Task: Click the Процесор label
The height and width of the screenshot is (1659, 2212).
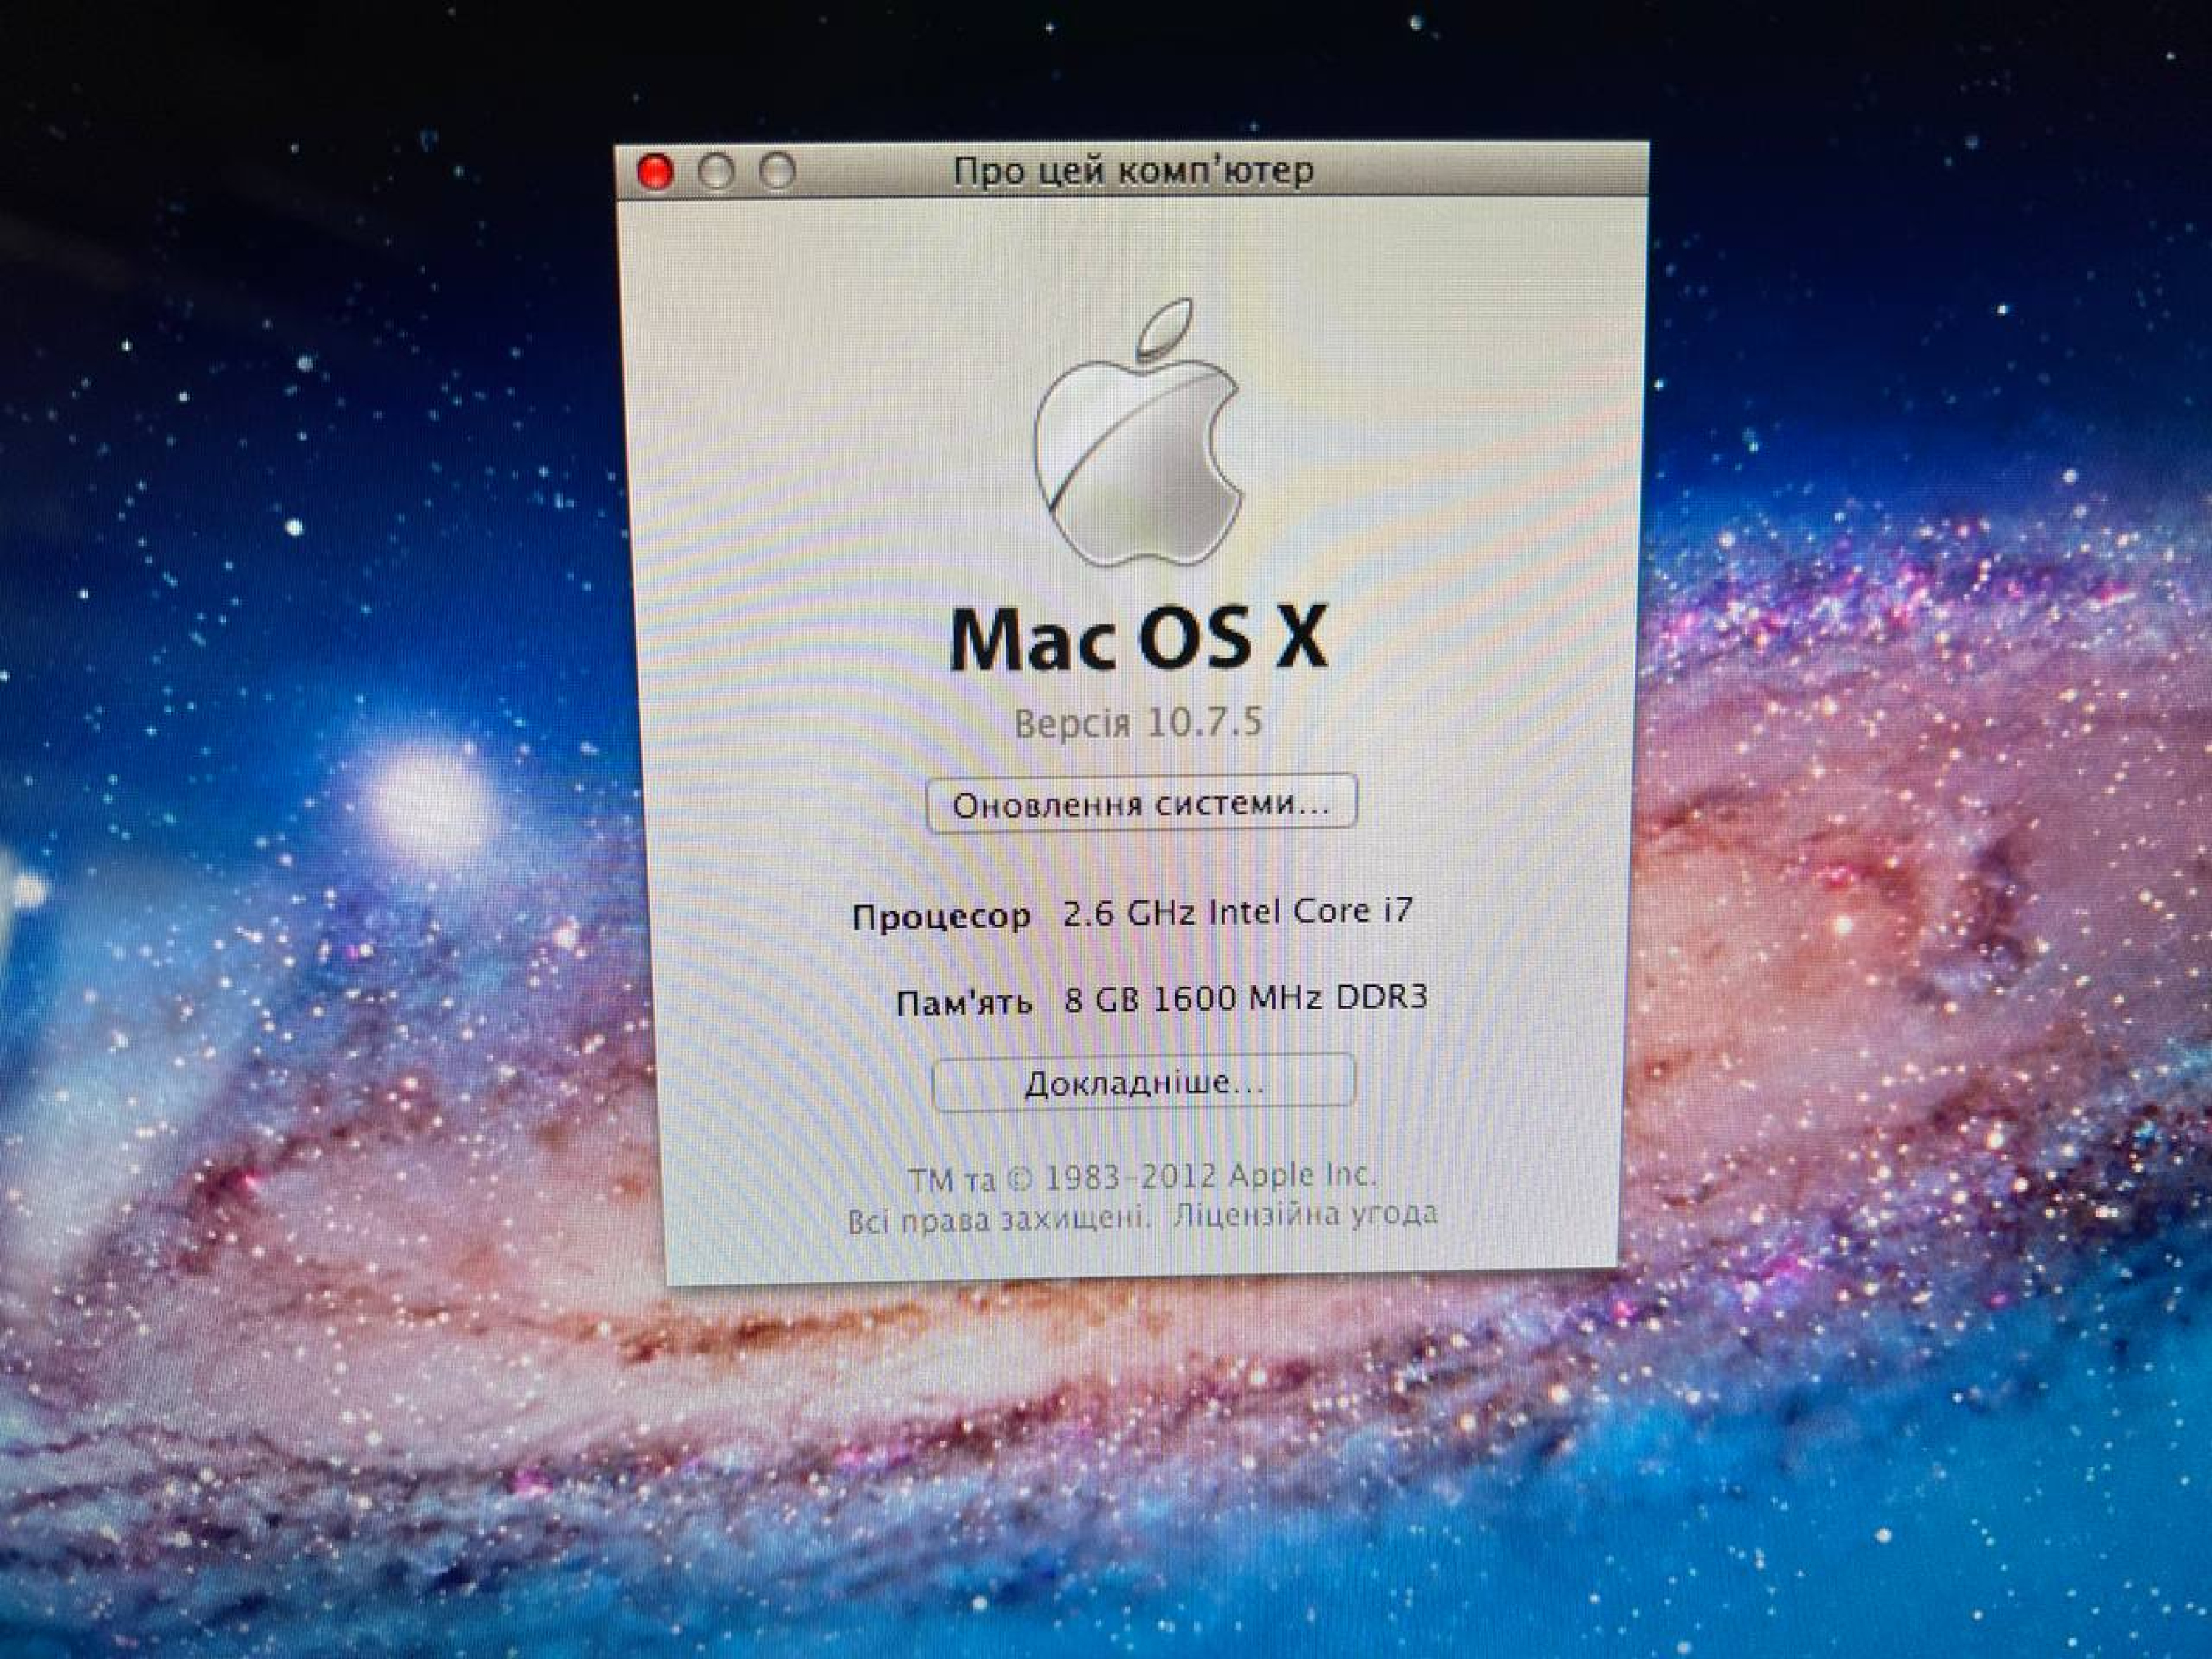Action: (941, 917)
